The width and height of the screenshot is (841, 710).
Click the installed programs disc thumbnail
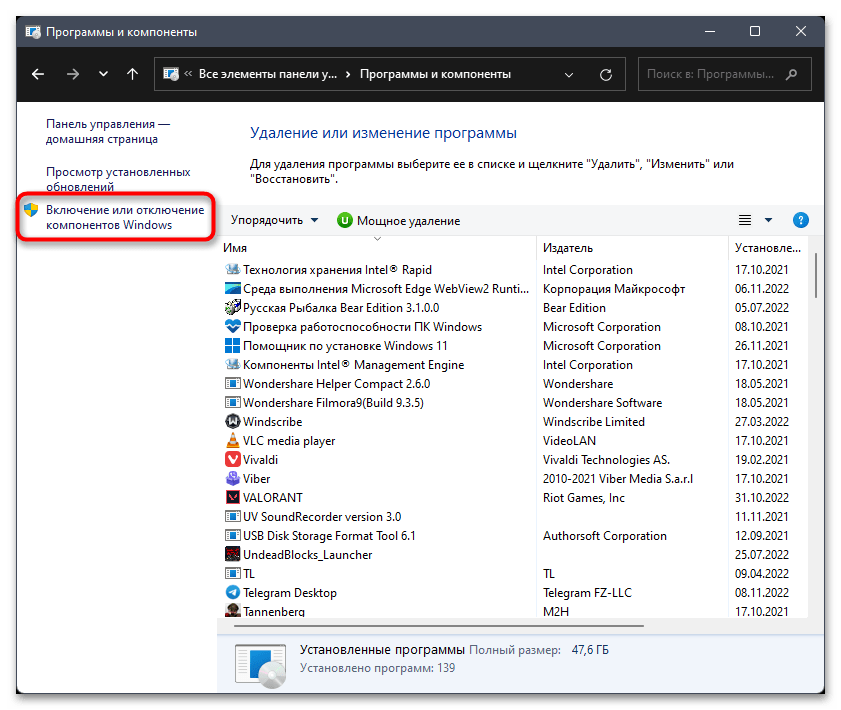click(x=261, y=665)
